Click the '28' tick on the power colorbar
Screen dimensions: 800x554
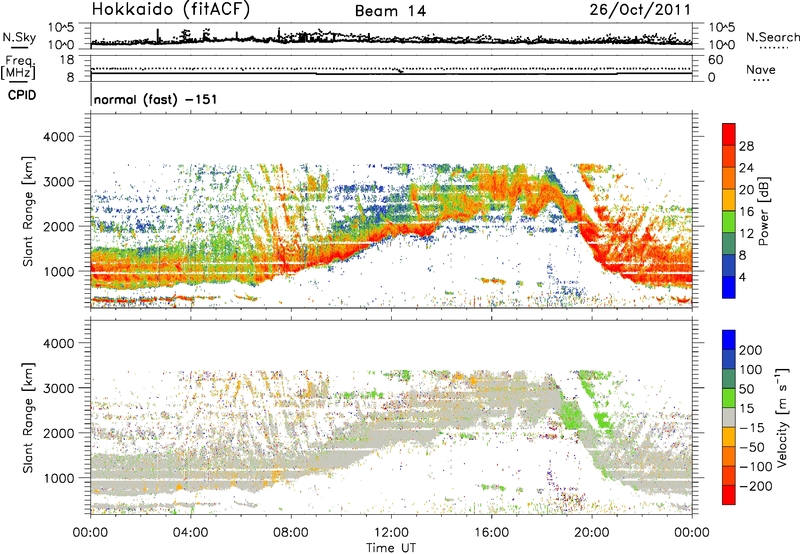pyautogui.click(x=746, y=146)
